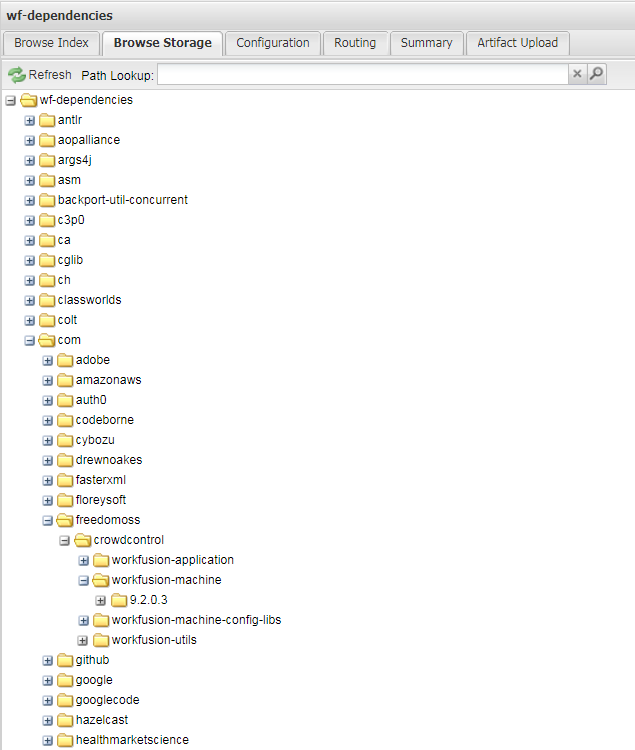Click the magnifier search icon for Path Lookup
Viewport: 635px width, 750px height.
click(x=596, y=74)
